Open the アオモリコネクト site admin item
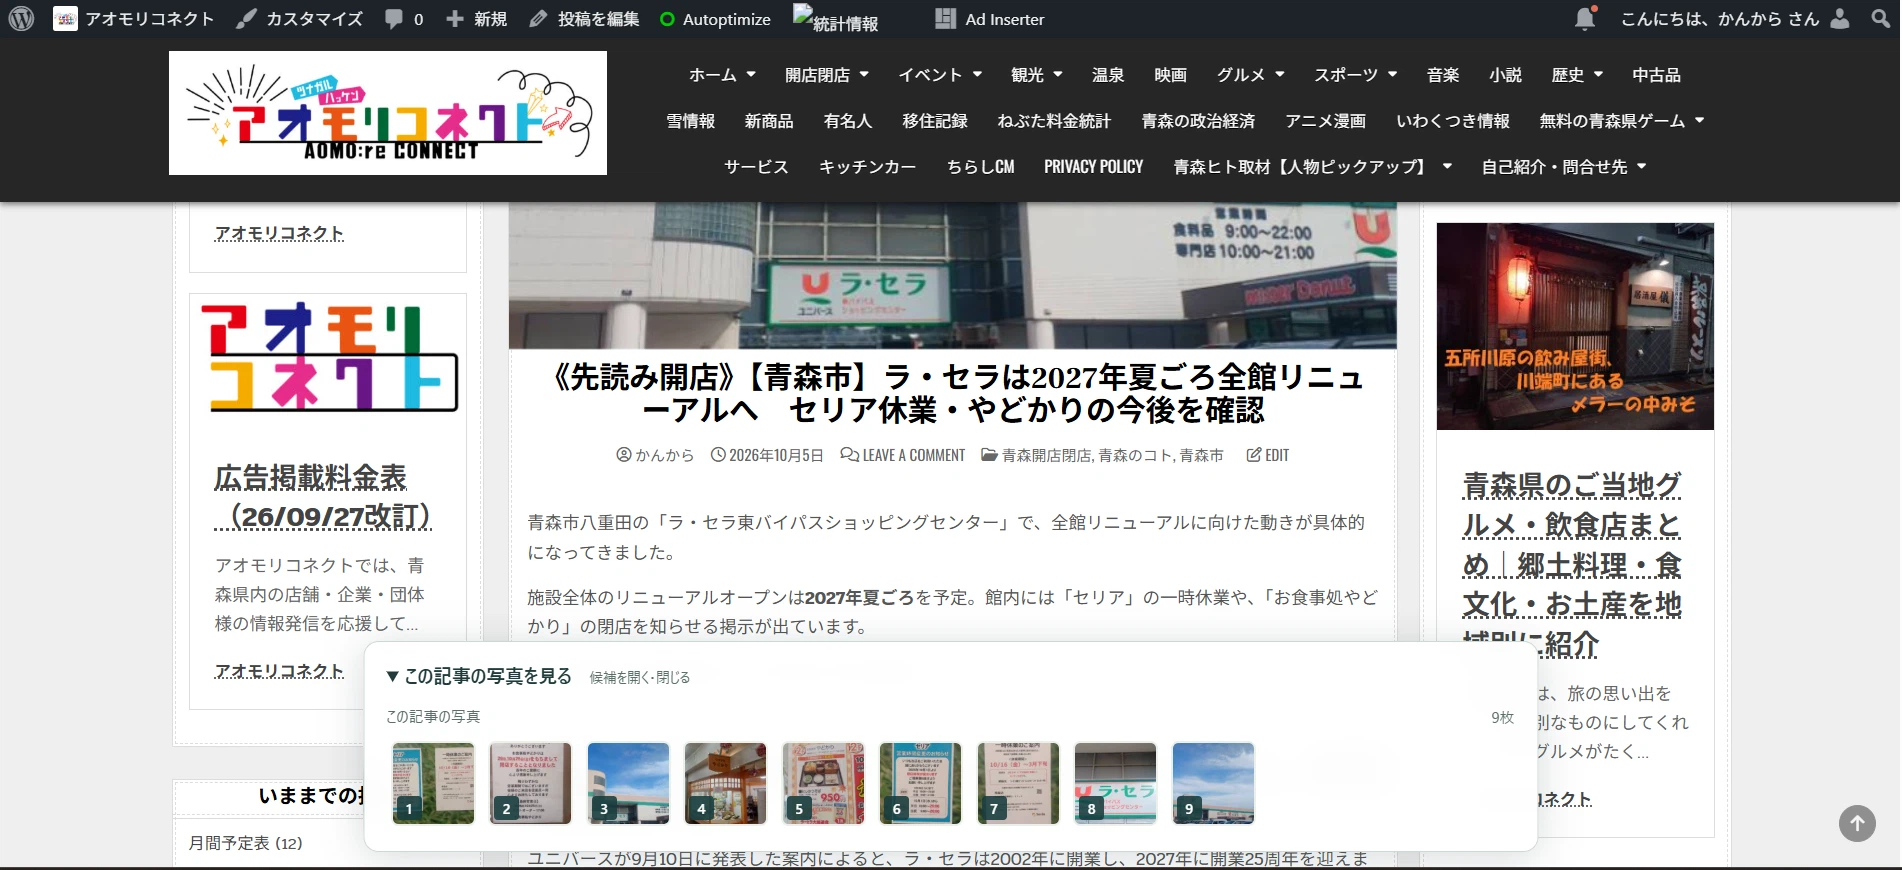 [134, 19]
